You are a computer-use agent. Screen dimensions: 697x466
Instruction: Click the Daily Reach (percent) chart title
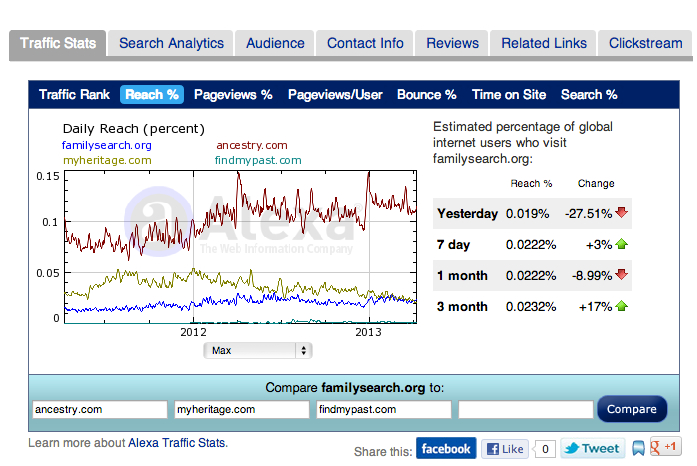pos(134,129)
